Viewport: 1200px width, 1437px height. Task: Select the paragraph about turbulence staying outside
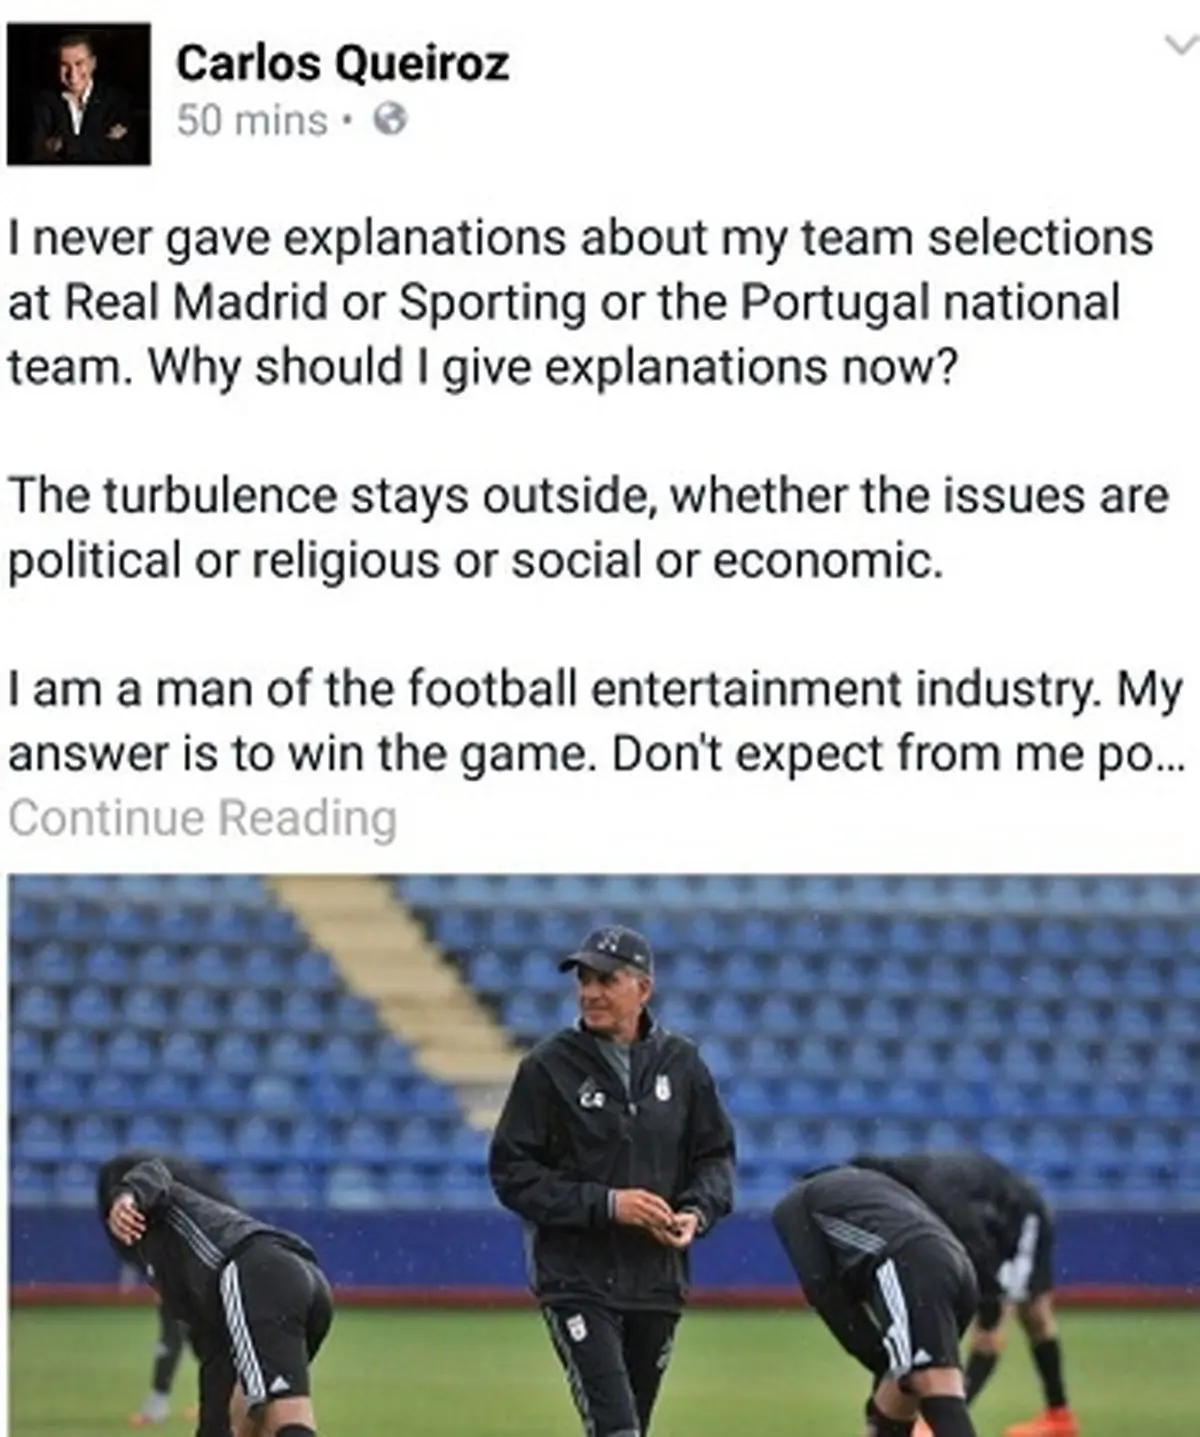tap(589, 529)
